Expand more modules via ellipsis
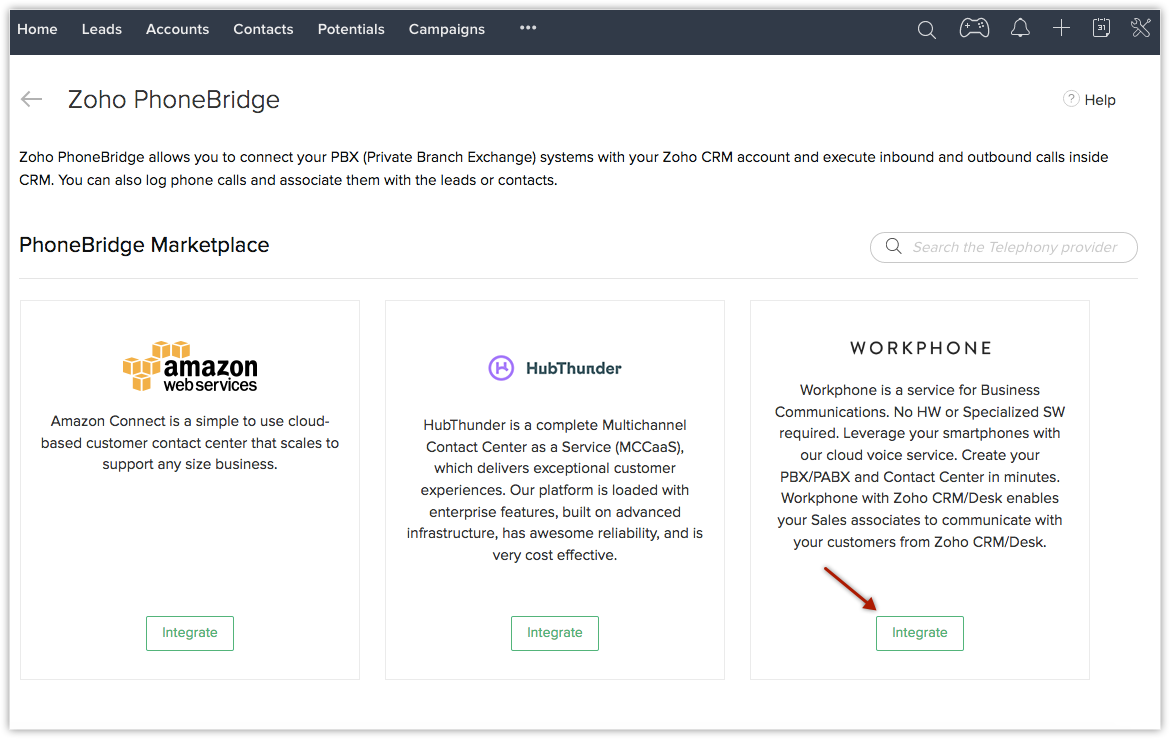The height and width of the screenshot is (739, 1170). (528, 28)
